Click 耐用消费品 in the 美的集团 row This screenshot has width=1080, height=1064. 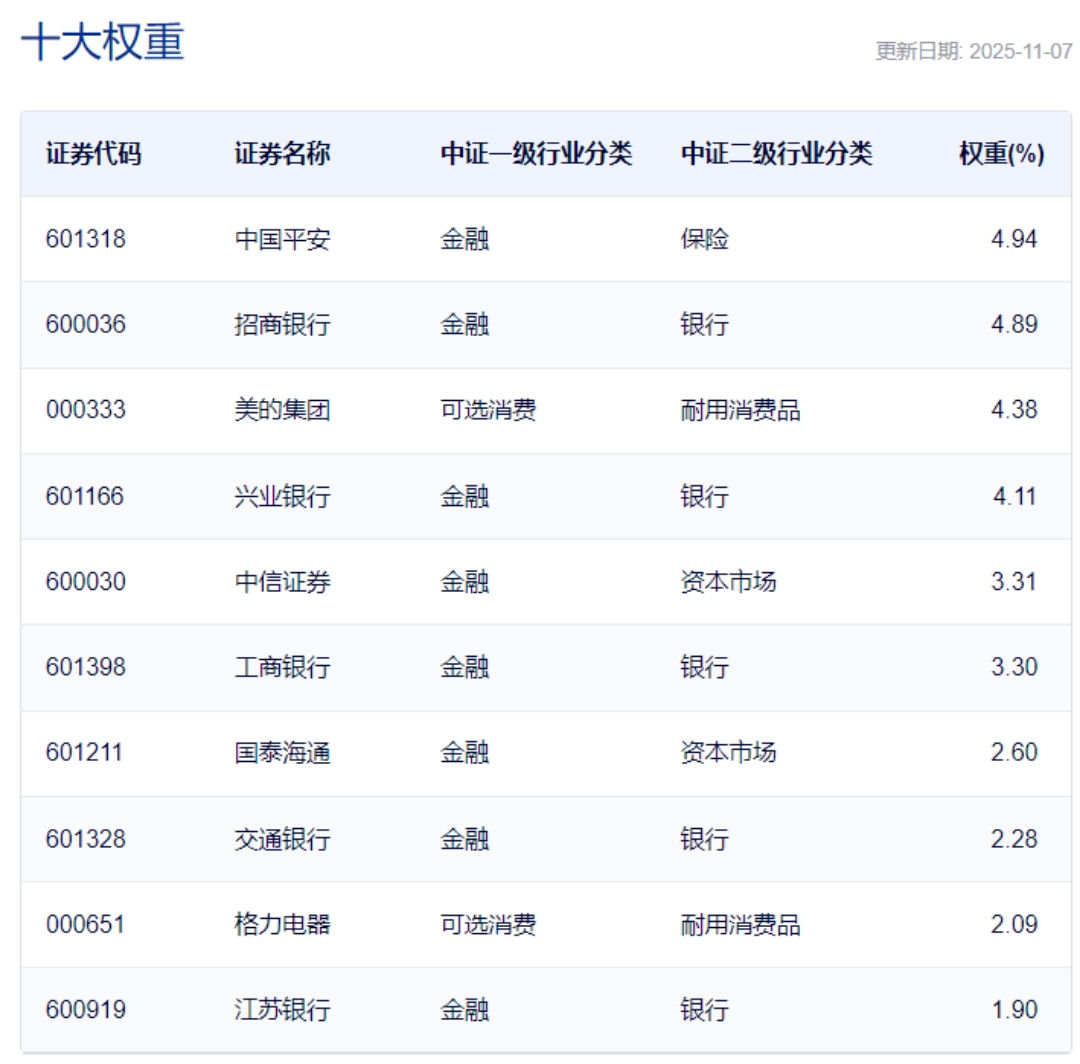(x=740, y=410)
